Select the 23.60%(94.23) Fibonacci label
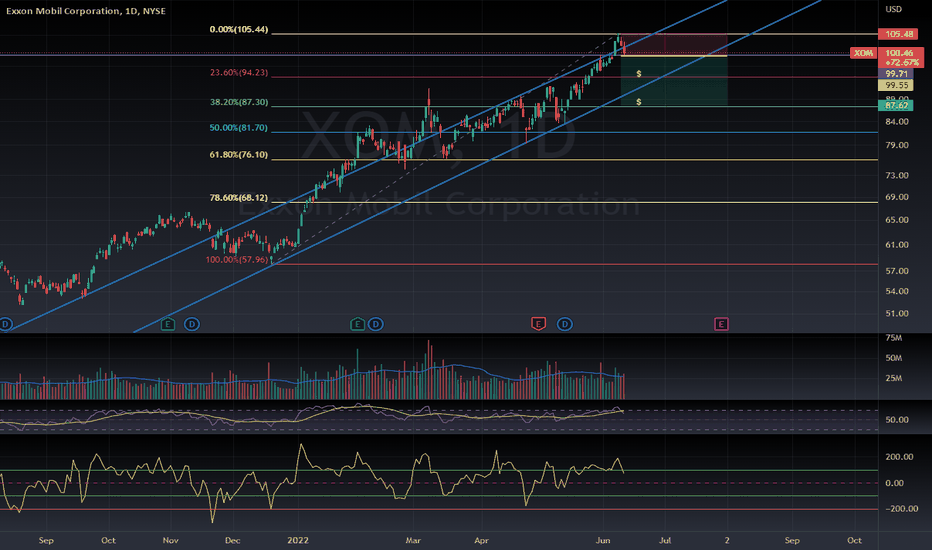Viewport: 932px width, 550px height. pos(239,73)
